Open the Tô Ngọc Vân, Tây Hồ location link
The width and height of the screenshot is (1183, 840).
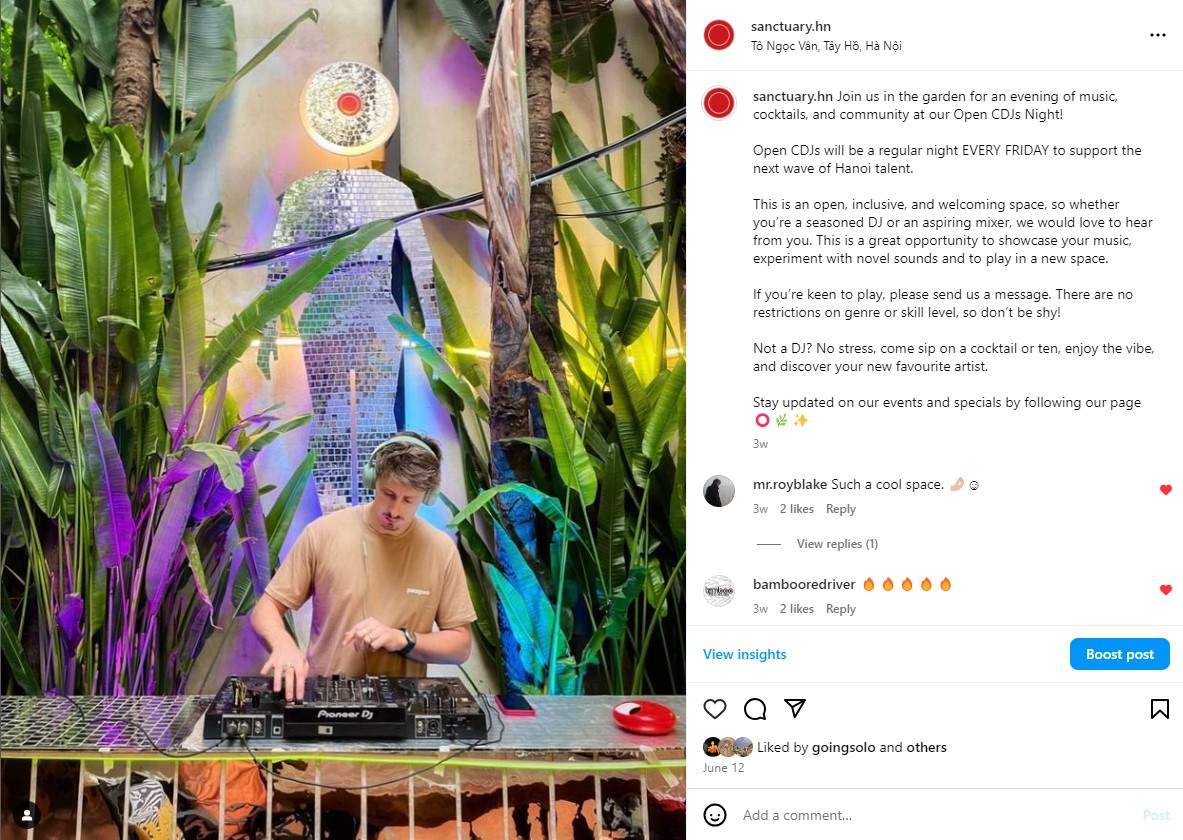tap(826, 46)
